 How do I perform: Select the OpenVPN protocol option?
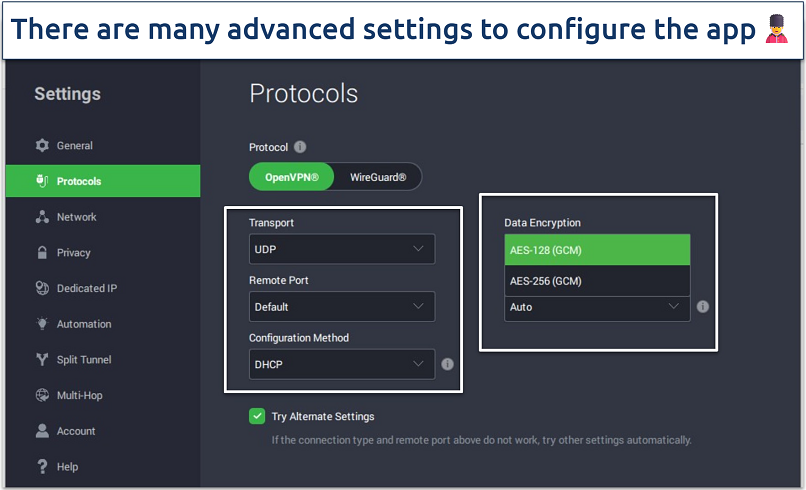(x=291, y=177)
